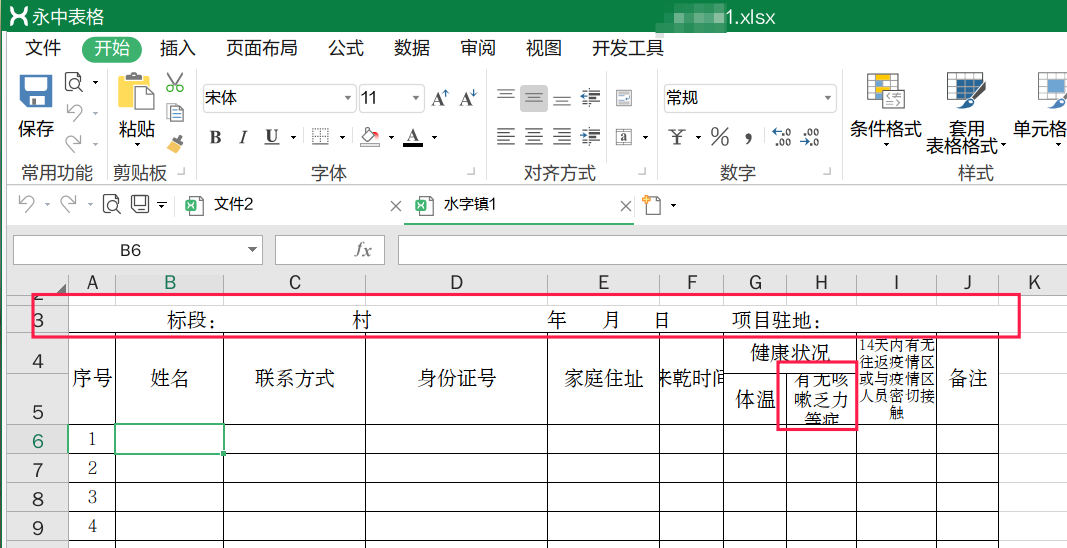Click the decrease indent icon
The height and width of the screenshot is (548, 1067).
590,99
